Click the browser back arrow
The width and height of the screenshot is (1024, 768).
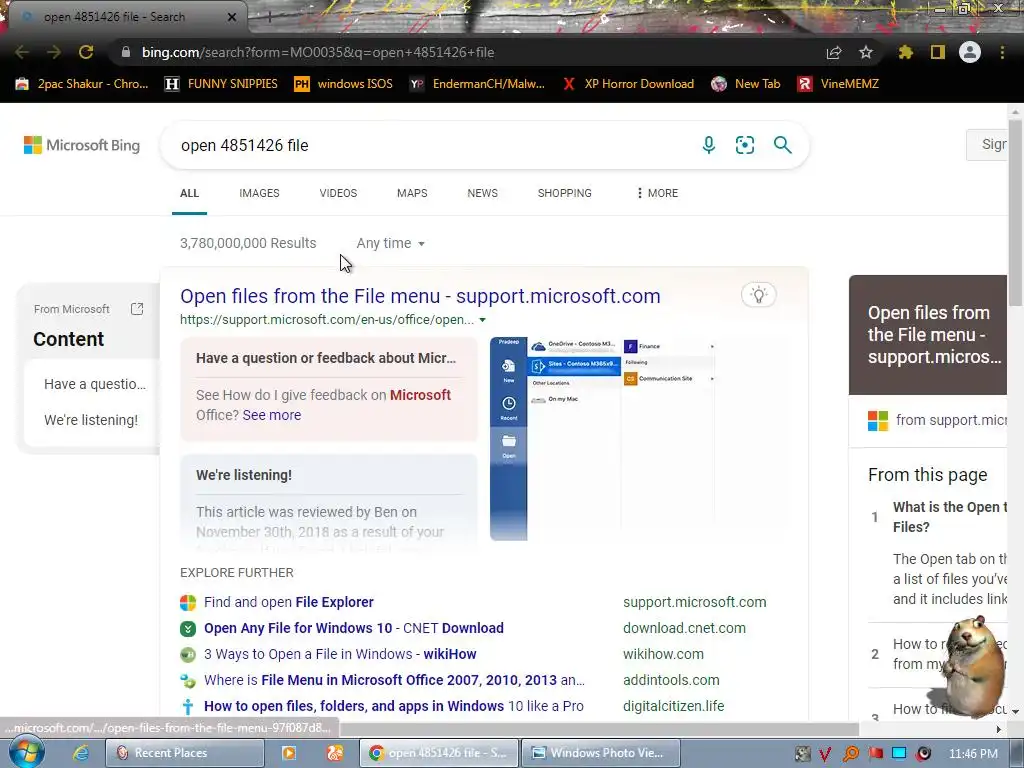pos(22,52)
